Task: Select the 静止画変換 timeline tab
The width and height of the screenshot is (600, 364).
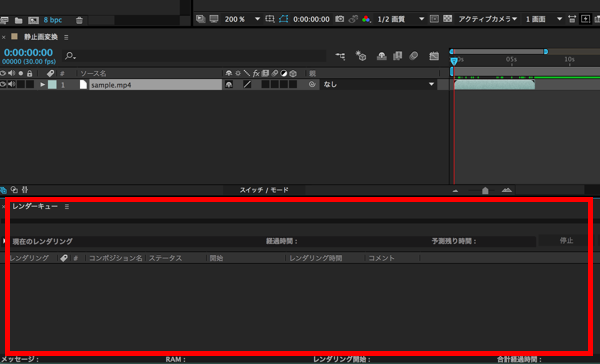Action: click(x=41, y=37)
